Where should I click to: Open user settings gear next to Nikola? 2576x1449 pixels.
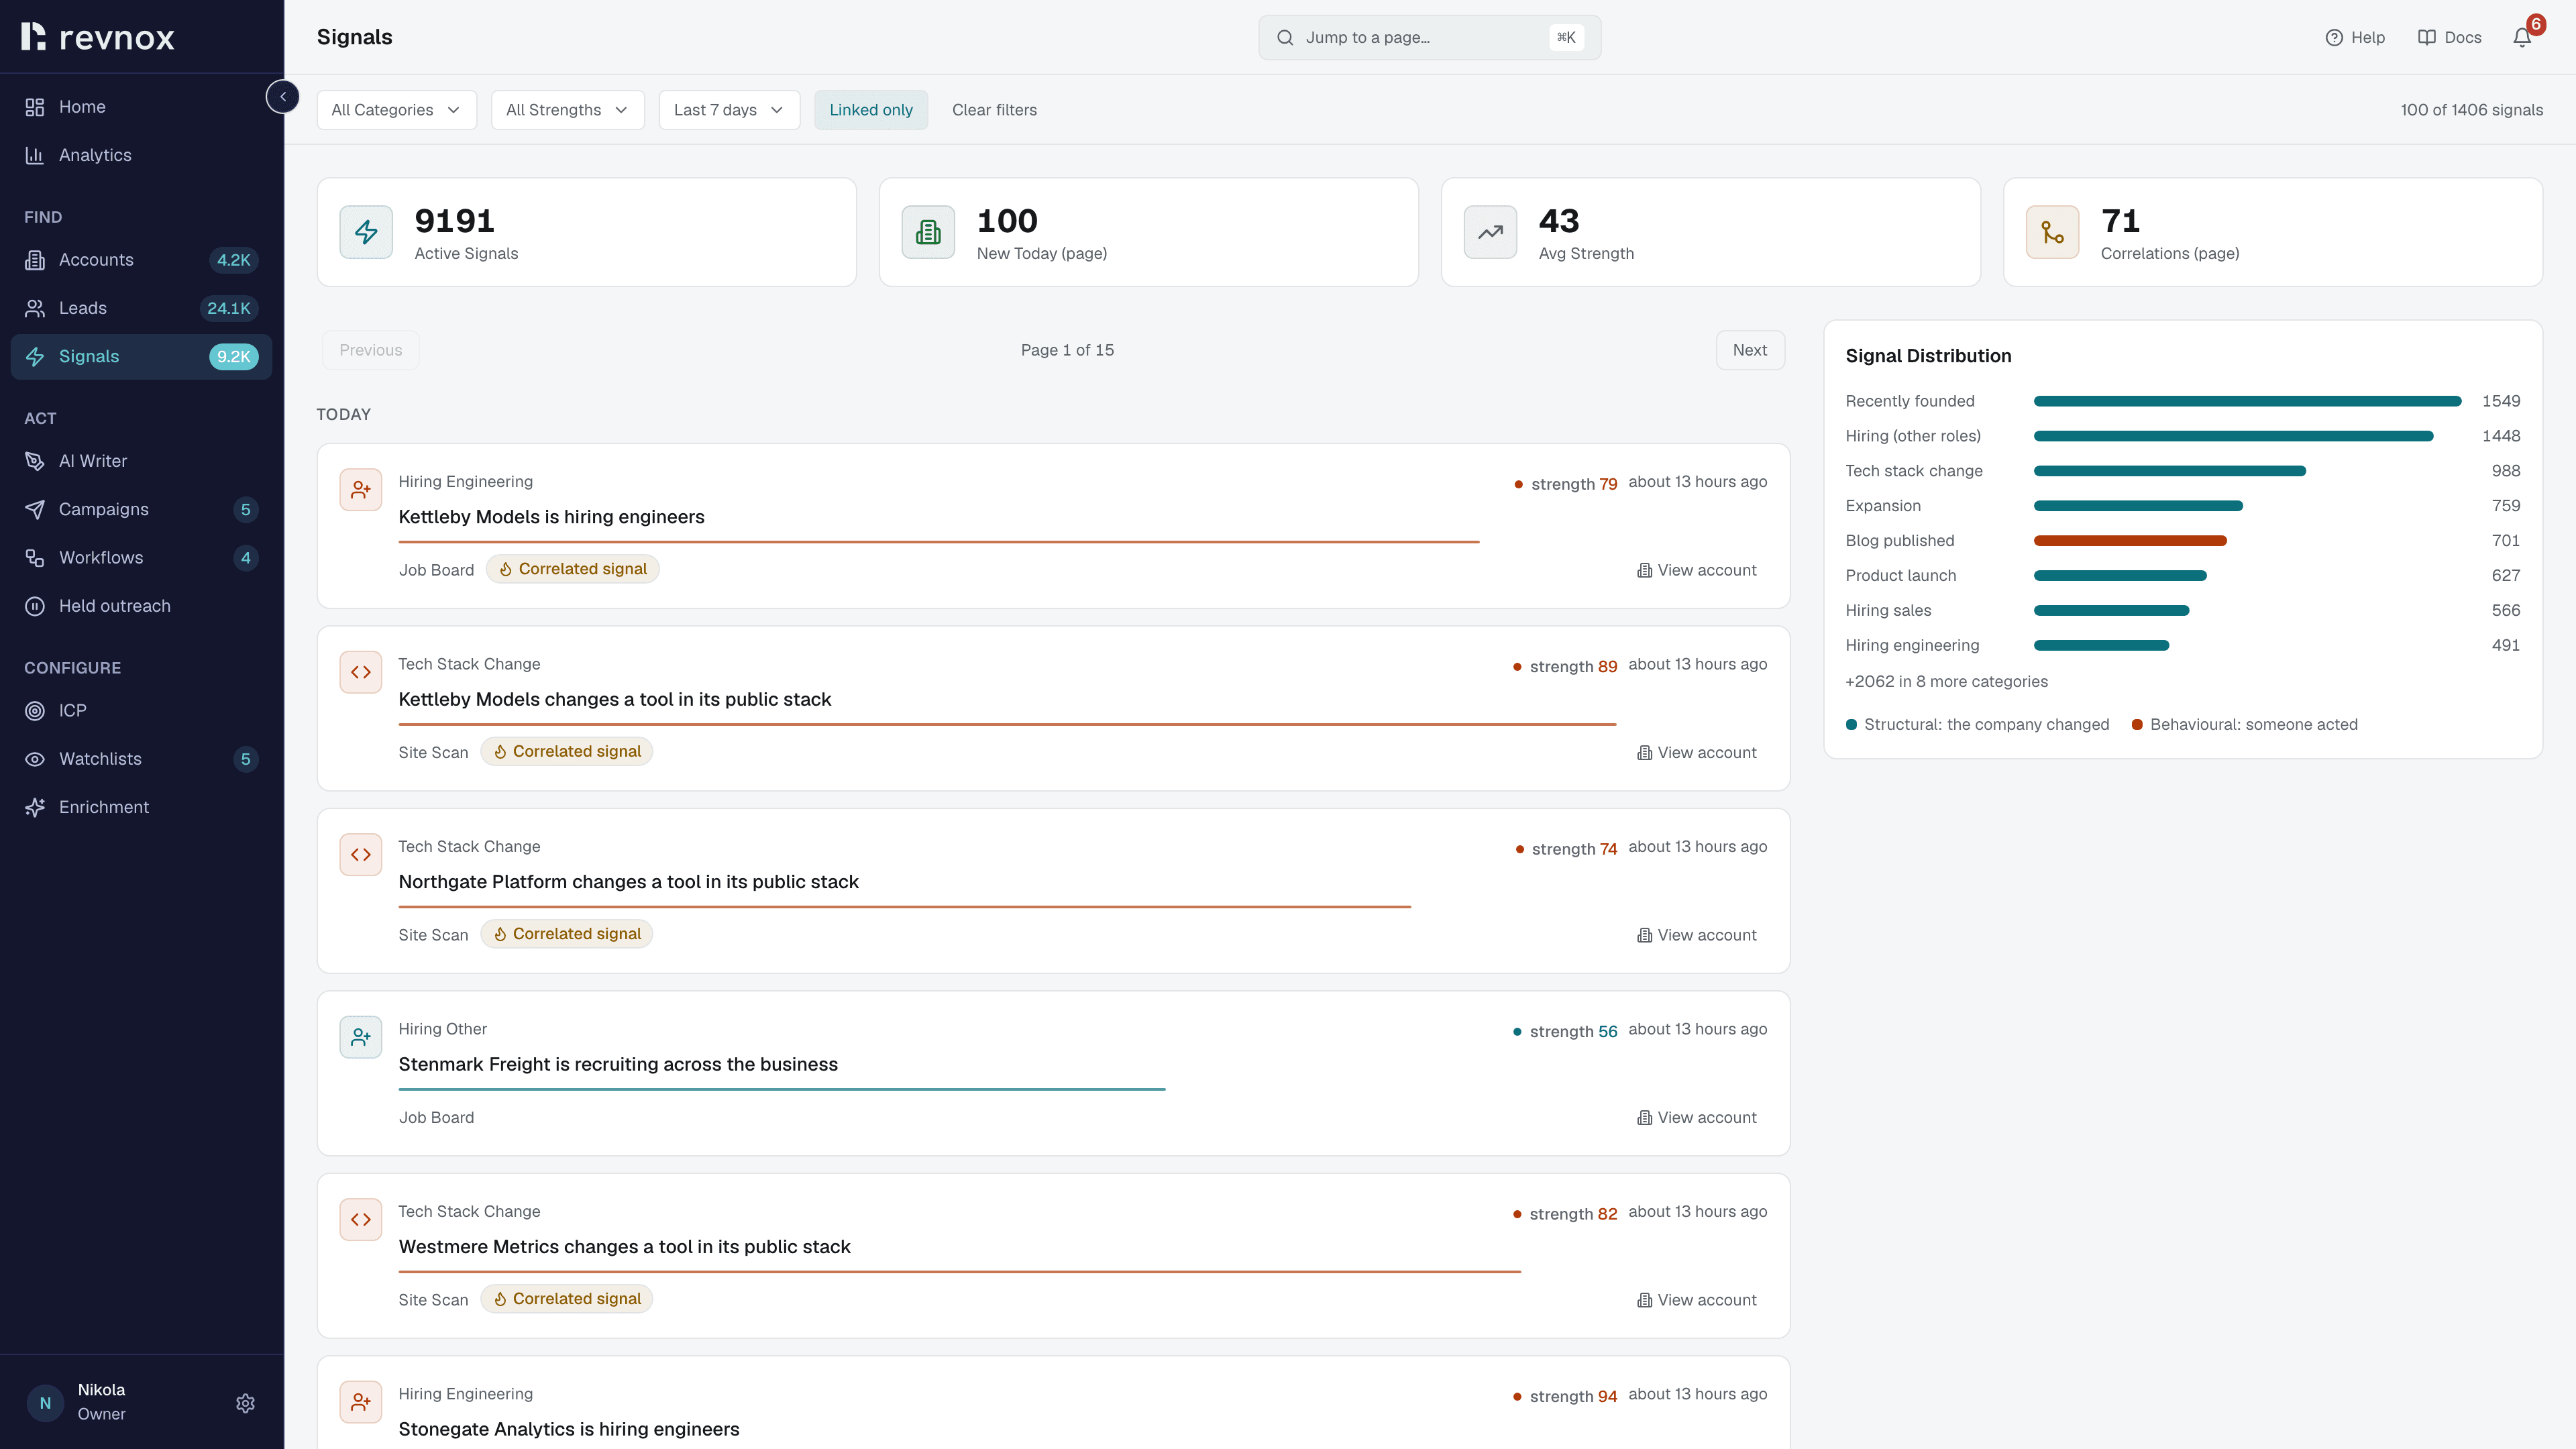pos(245,1403)
